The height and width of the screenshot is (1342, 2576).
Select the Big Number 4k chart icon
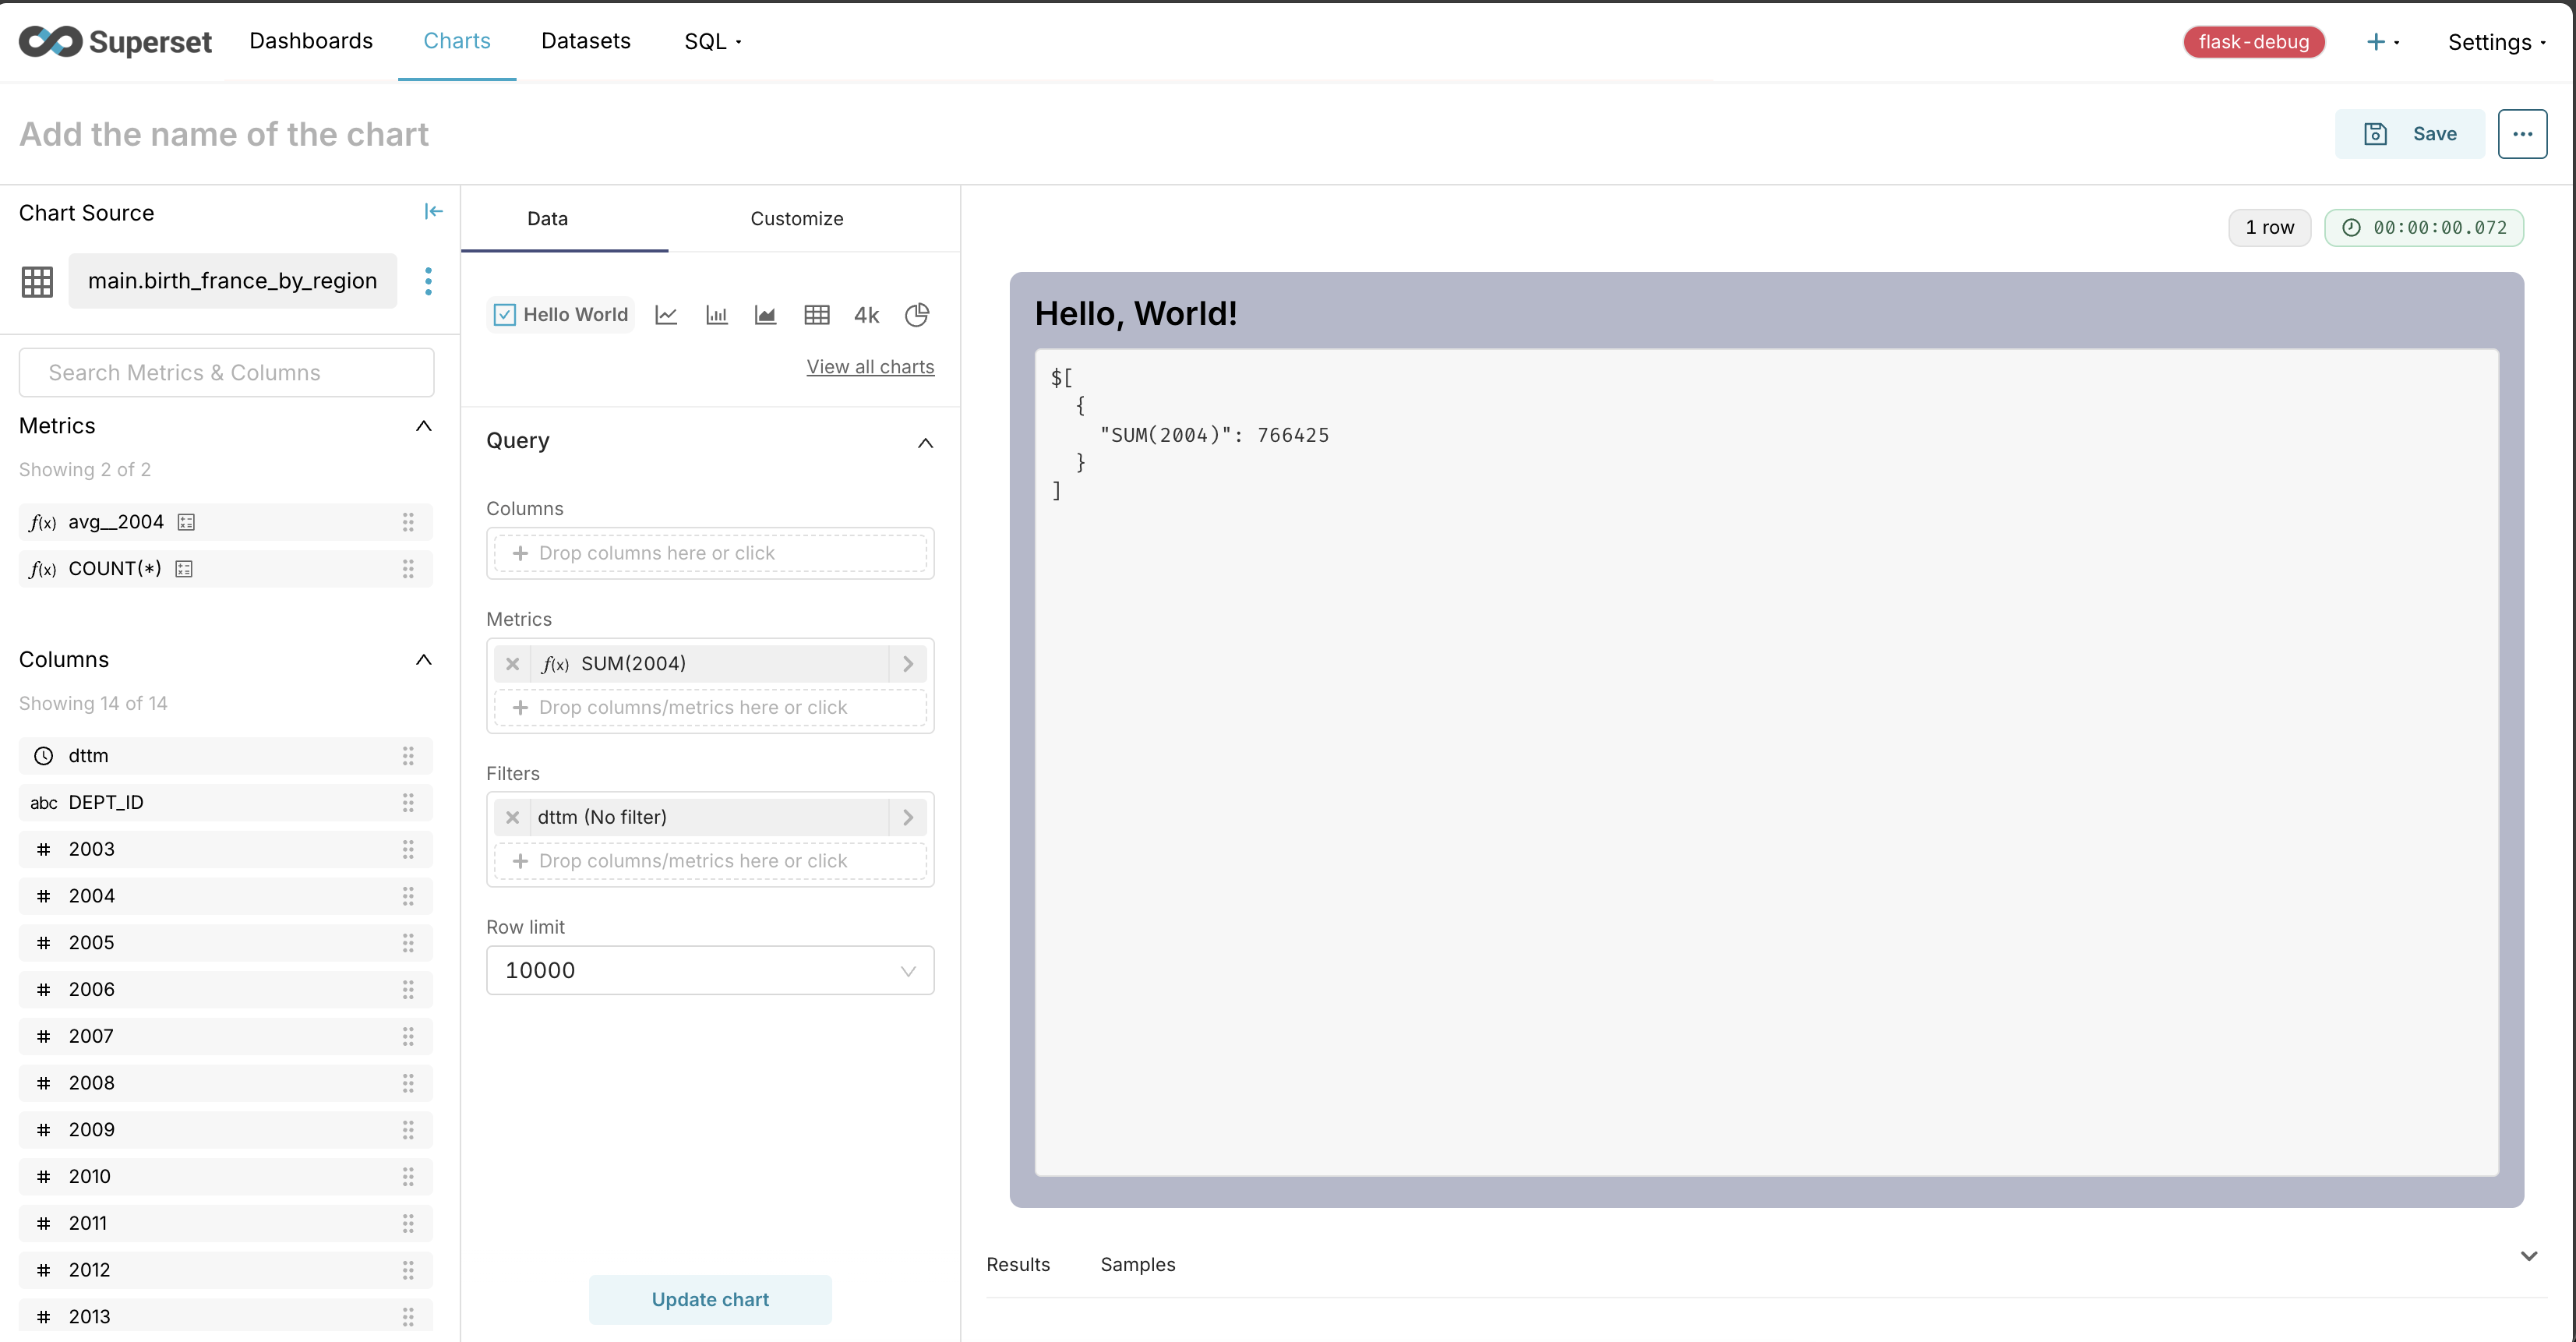[x=866, y=315]
